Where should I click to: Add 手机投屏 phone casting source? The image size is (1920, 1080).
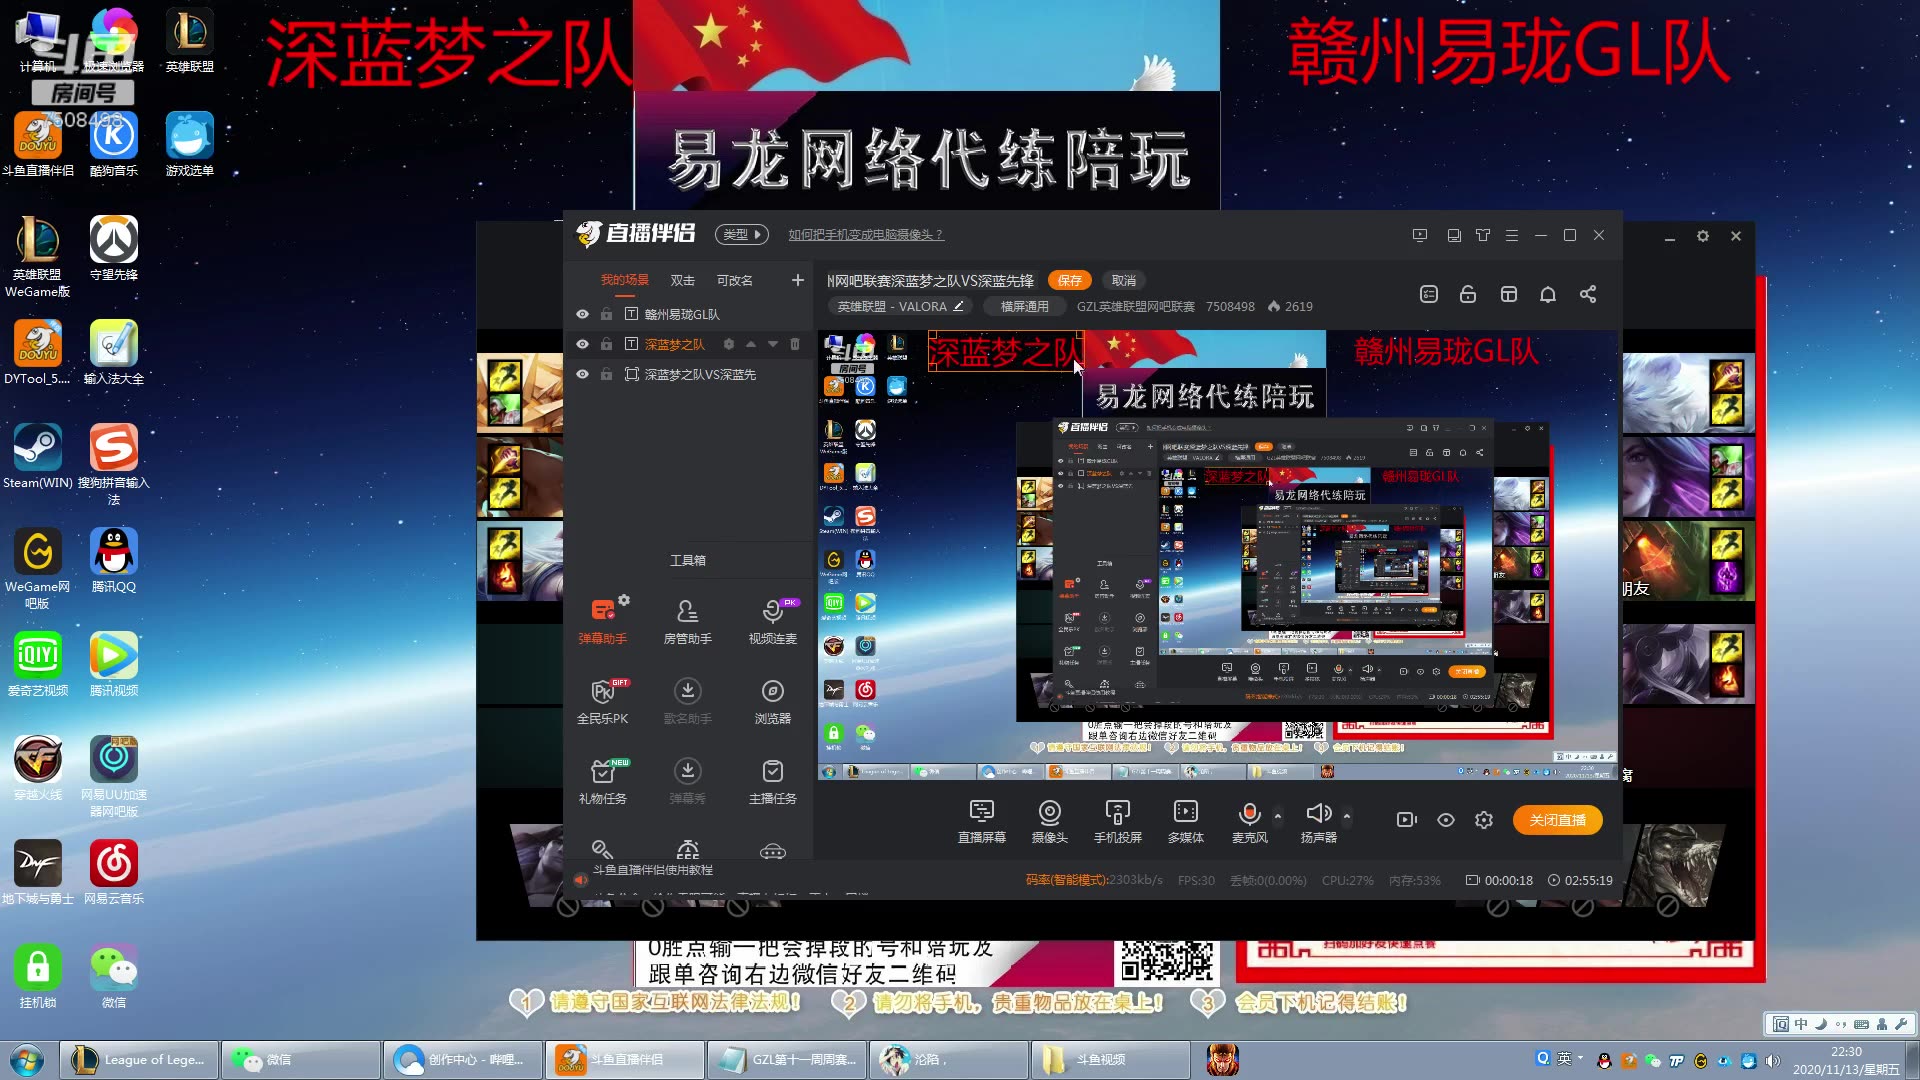coord(1117,821)
